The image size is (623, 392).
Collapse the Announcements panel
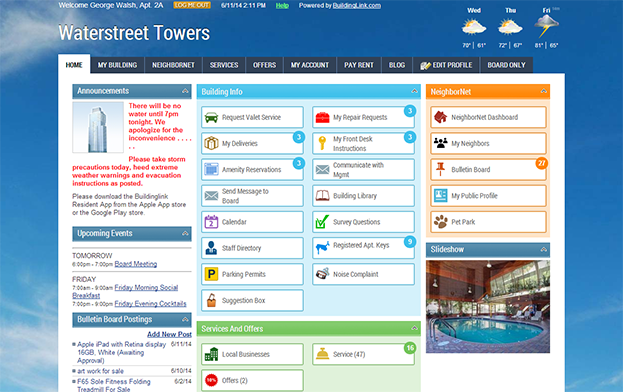tap(185, 91)
